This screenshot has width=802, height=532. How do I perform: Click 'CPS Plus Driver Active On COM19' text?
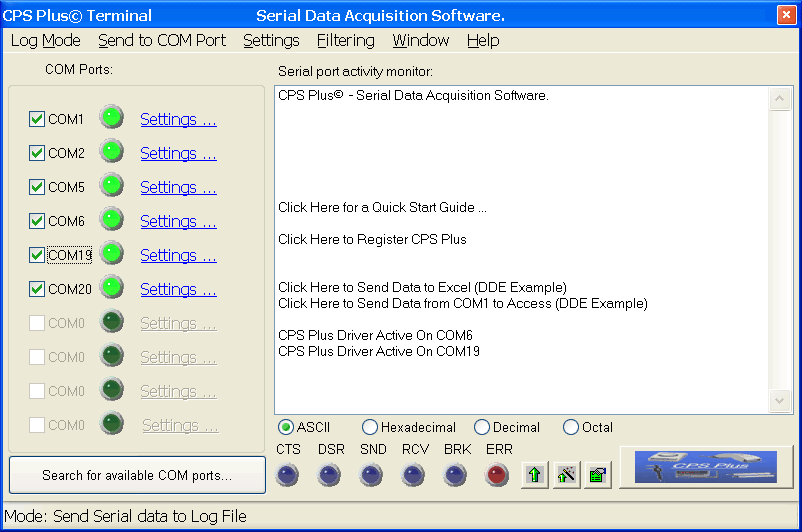379,351
